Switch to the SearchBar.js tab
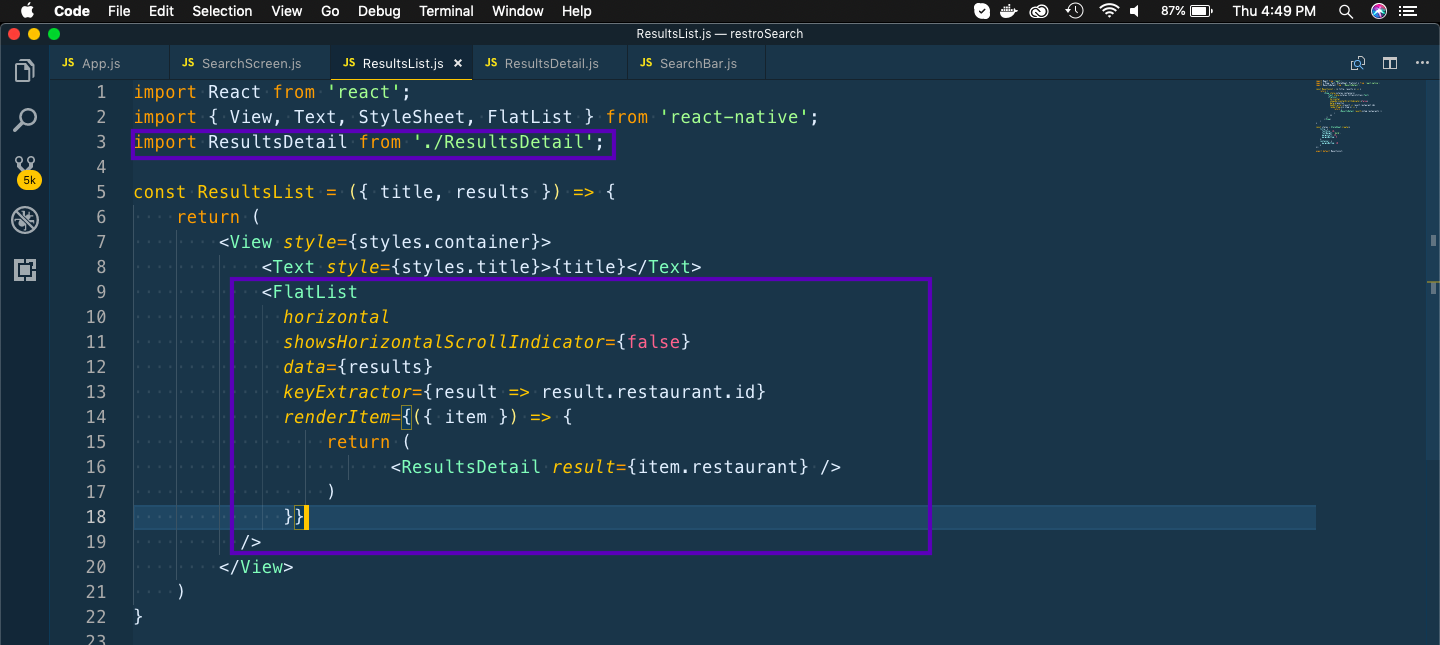This screenshot has height=645, width=1440. tap(698, 63)
